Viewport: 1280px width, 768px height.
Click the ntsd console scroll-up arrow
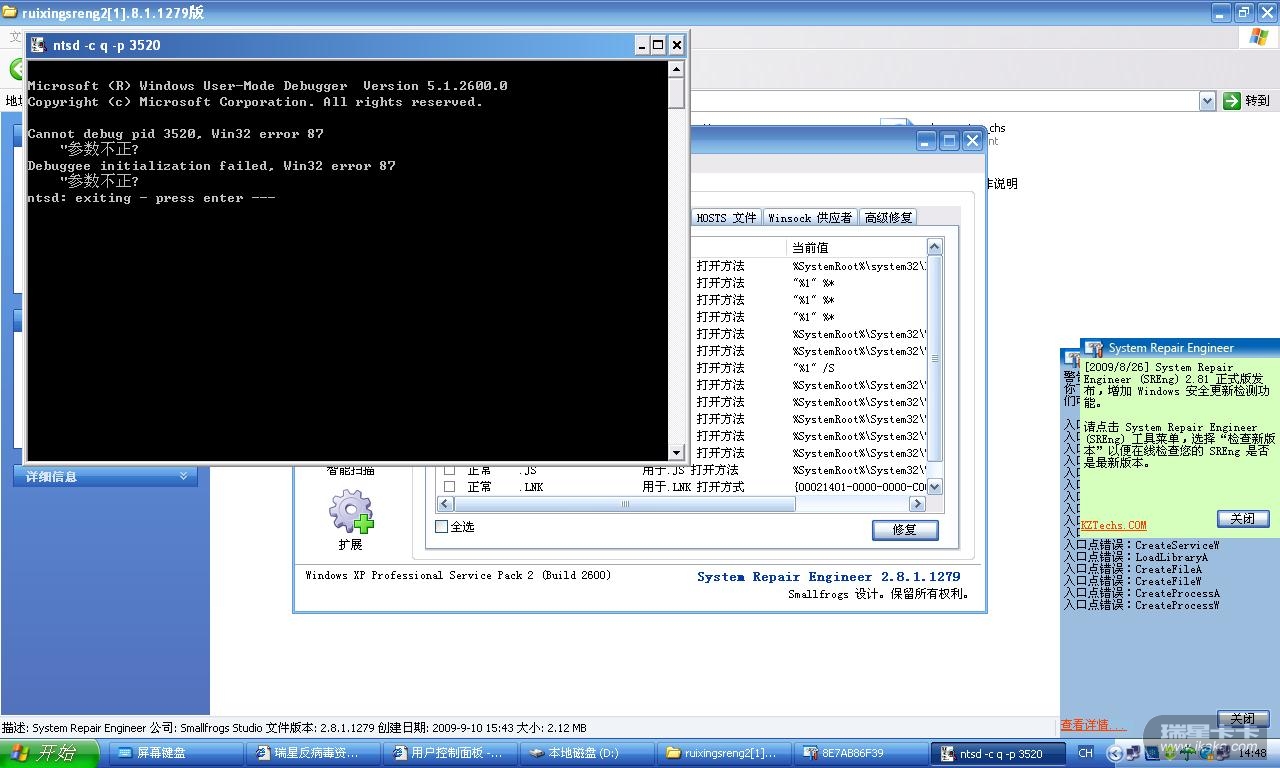(676, 70)
